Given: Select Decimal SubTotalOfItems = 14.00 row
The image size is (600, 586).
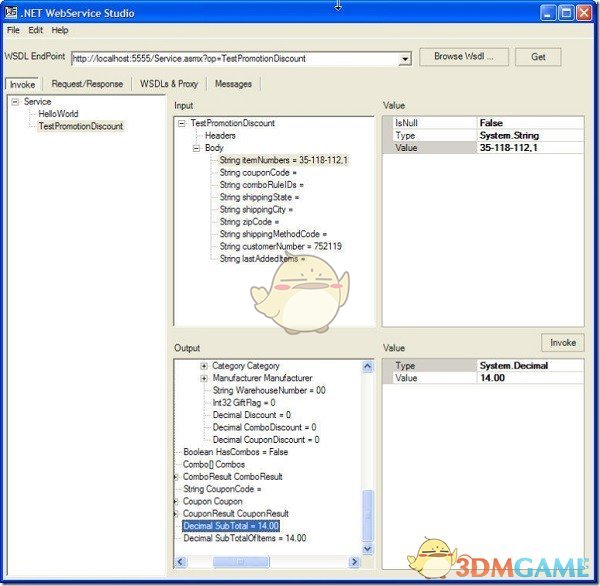Looking at the screenshot, I should (x=245, y=538).
